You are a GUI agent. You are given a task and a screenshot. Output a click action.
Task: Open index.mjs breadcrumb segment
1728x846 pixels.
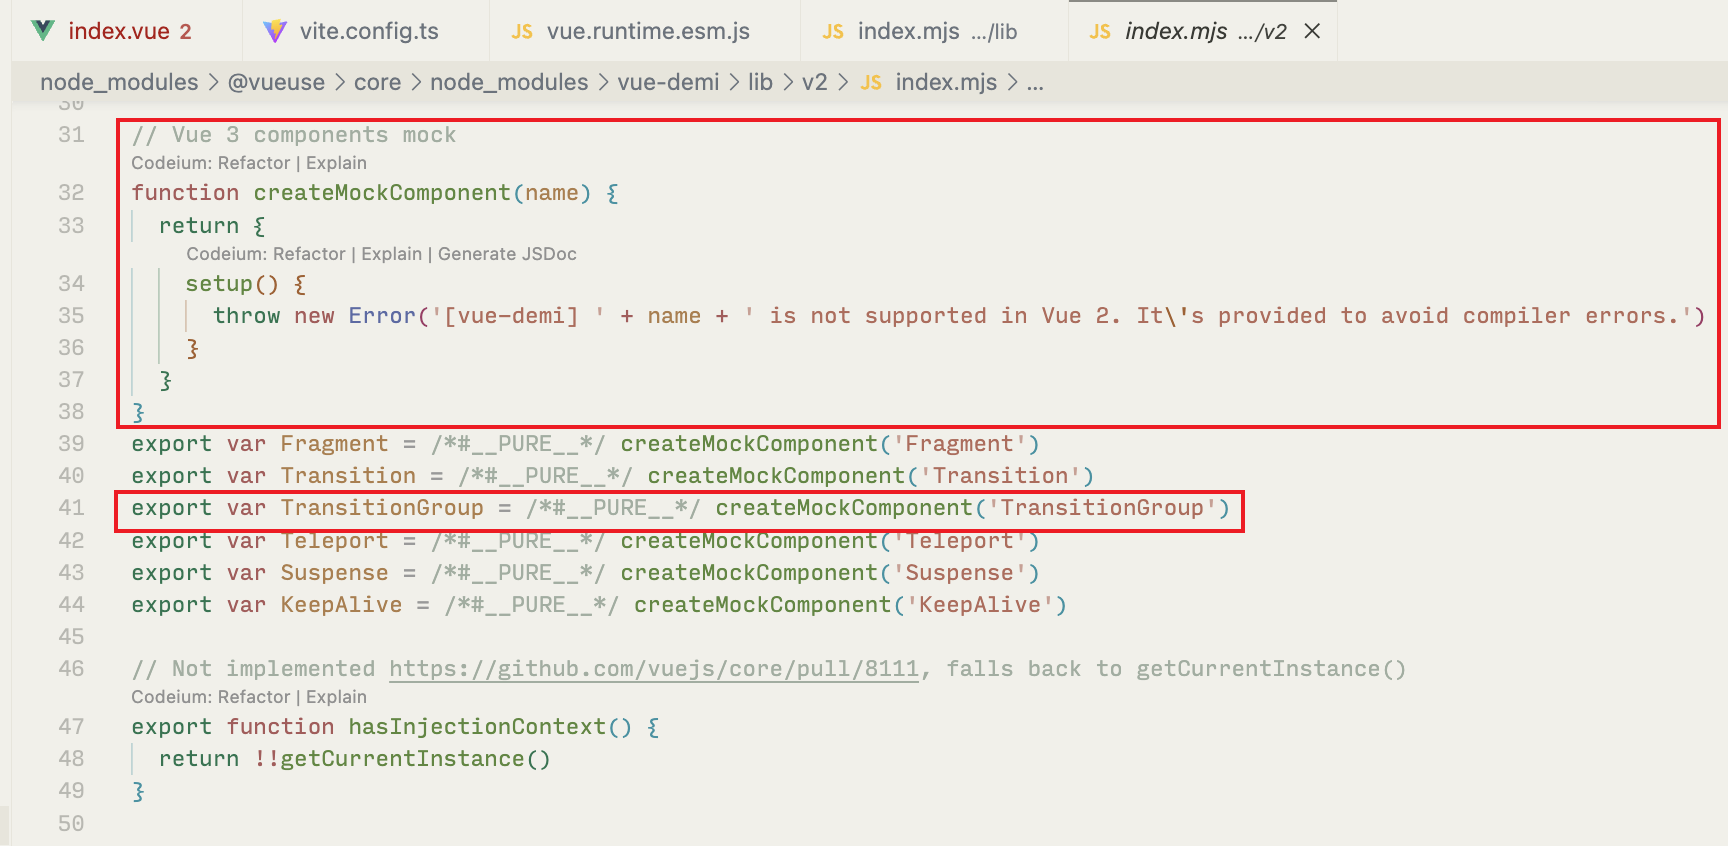click(946, 82)
